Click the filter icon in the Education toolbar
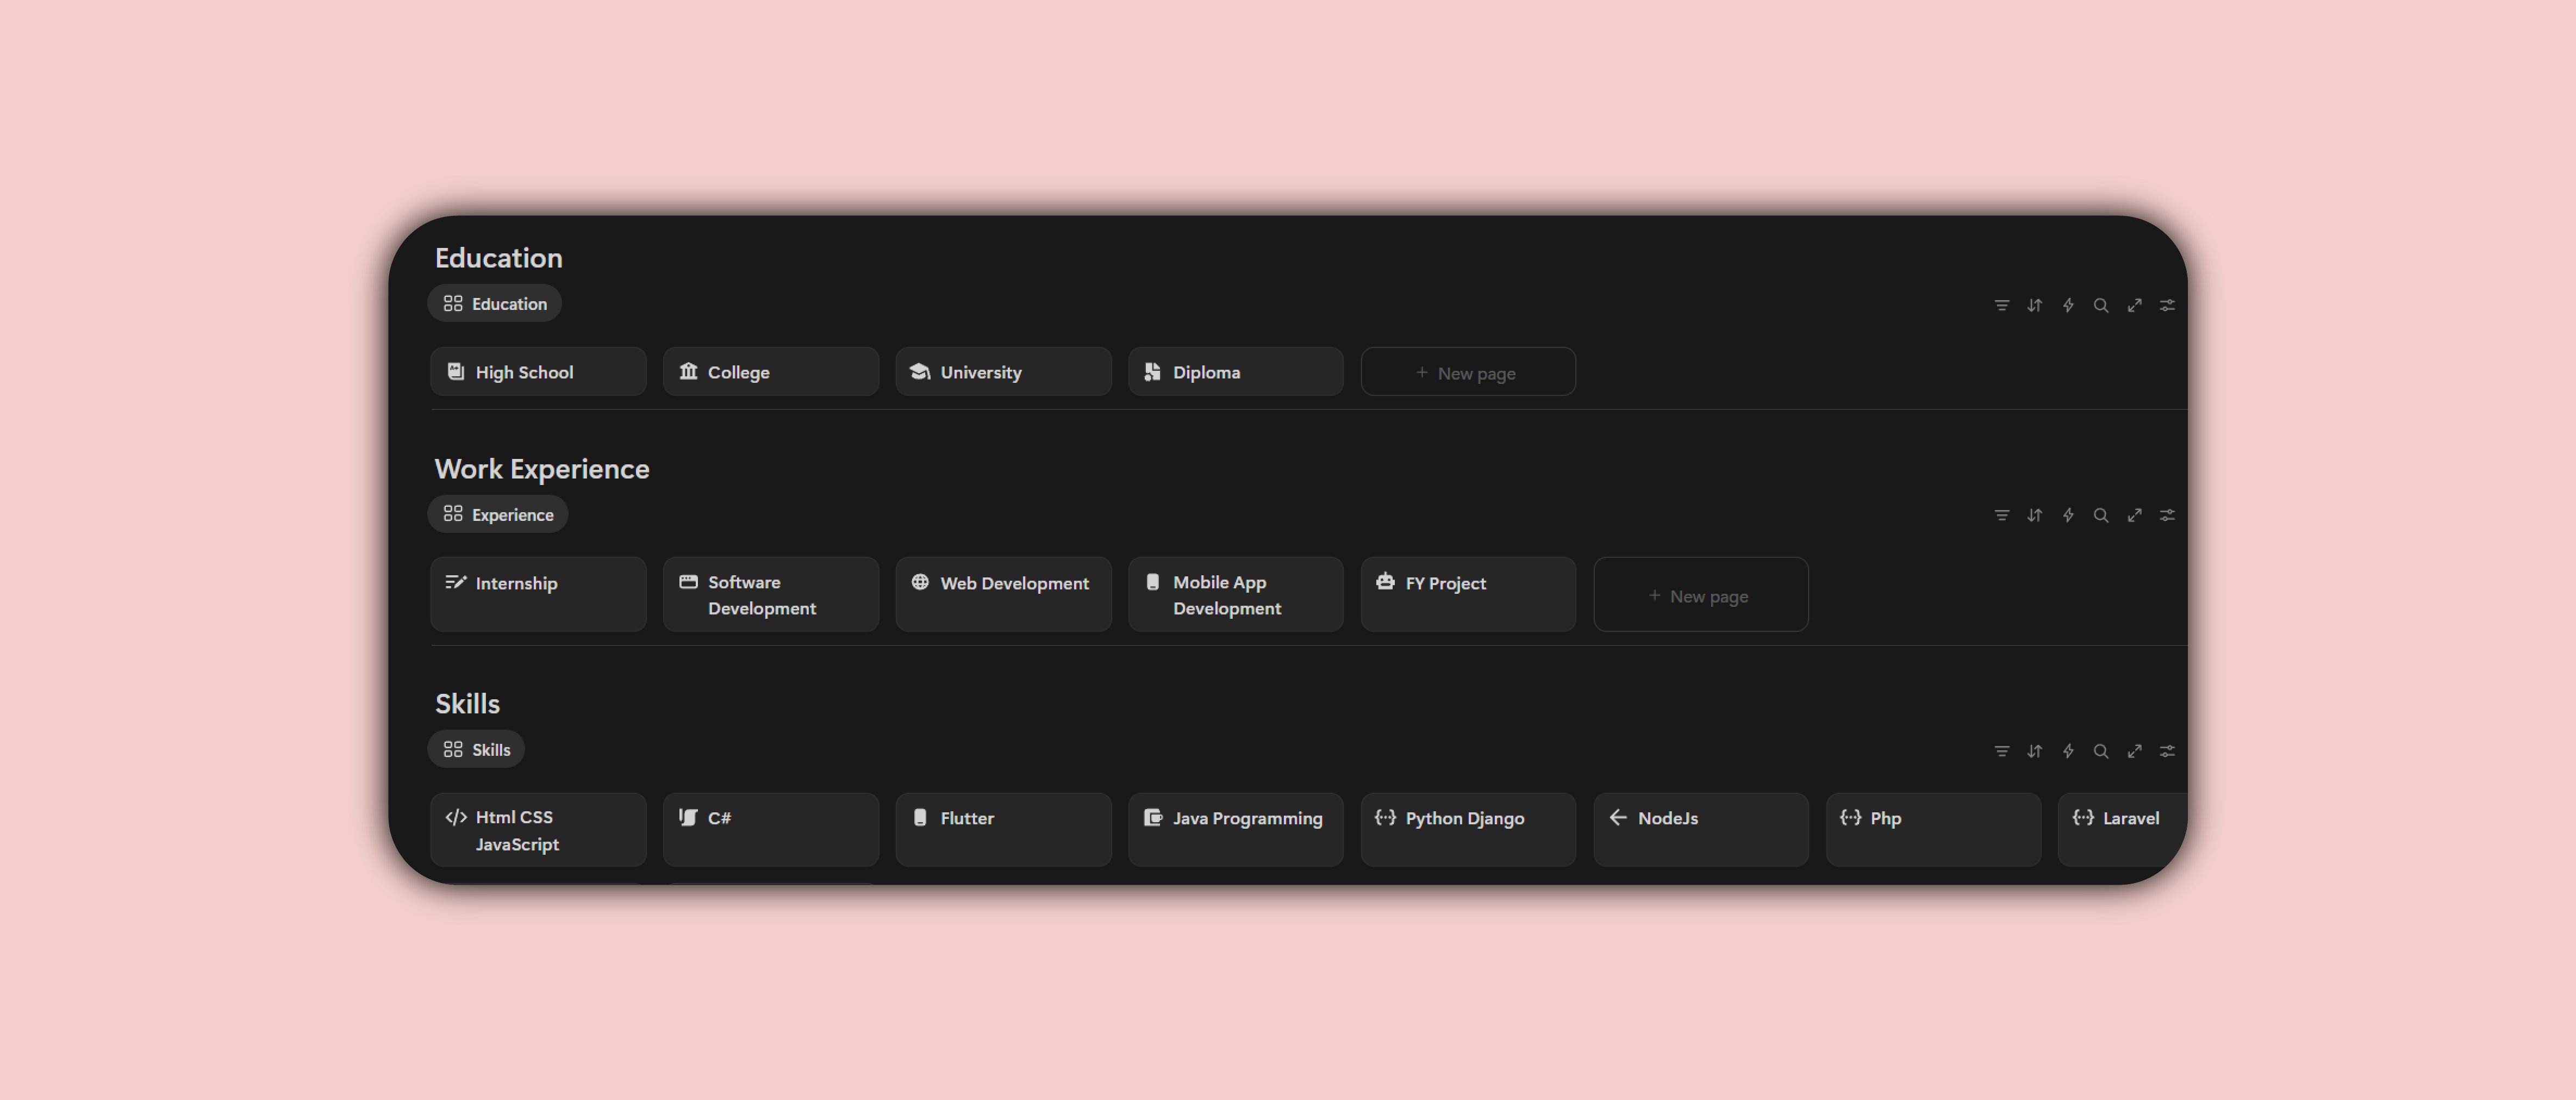The image size is (2576, 1100). tap(2001, 305)
